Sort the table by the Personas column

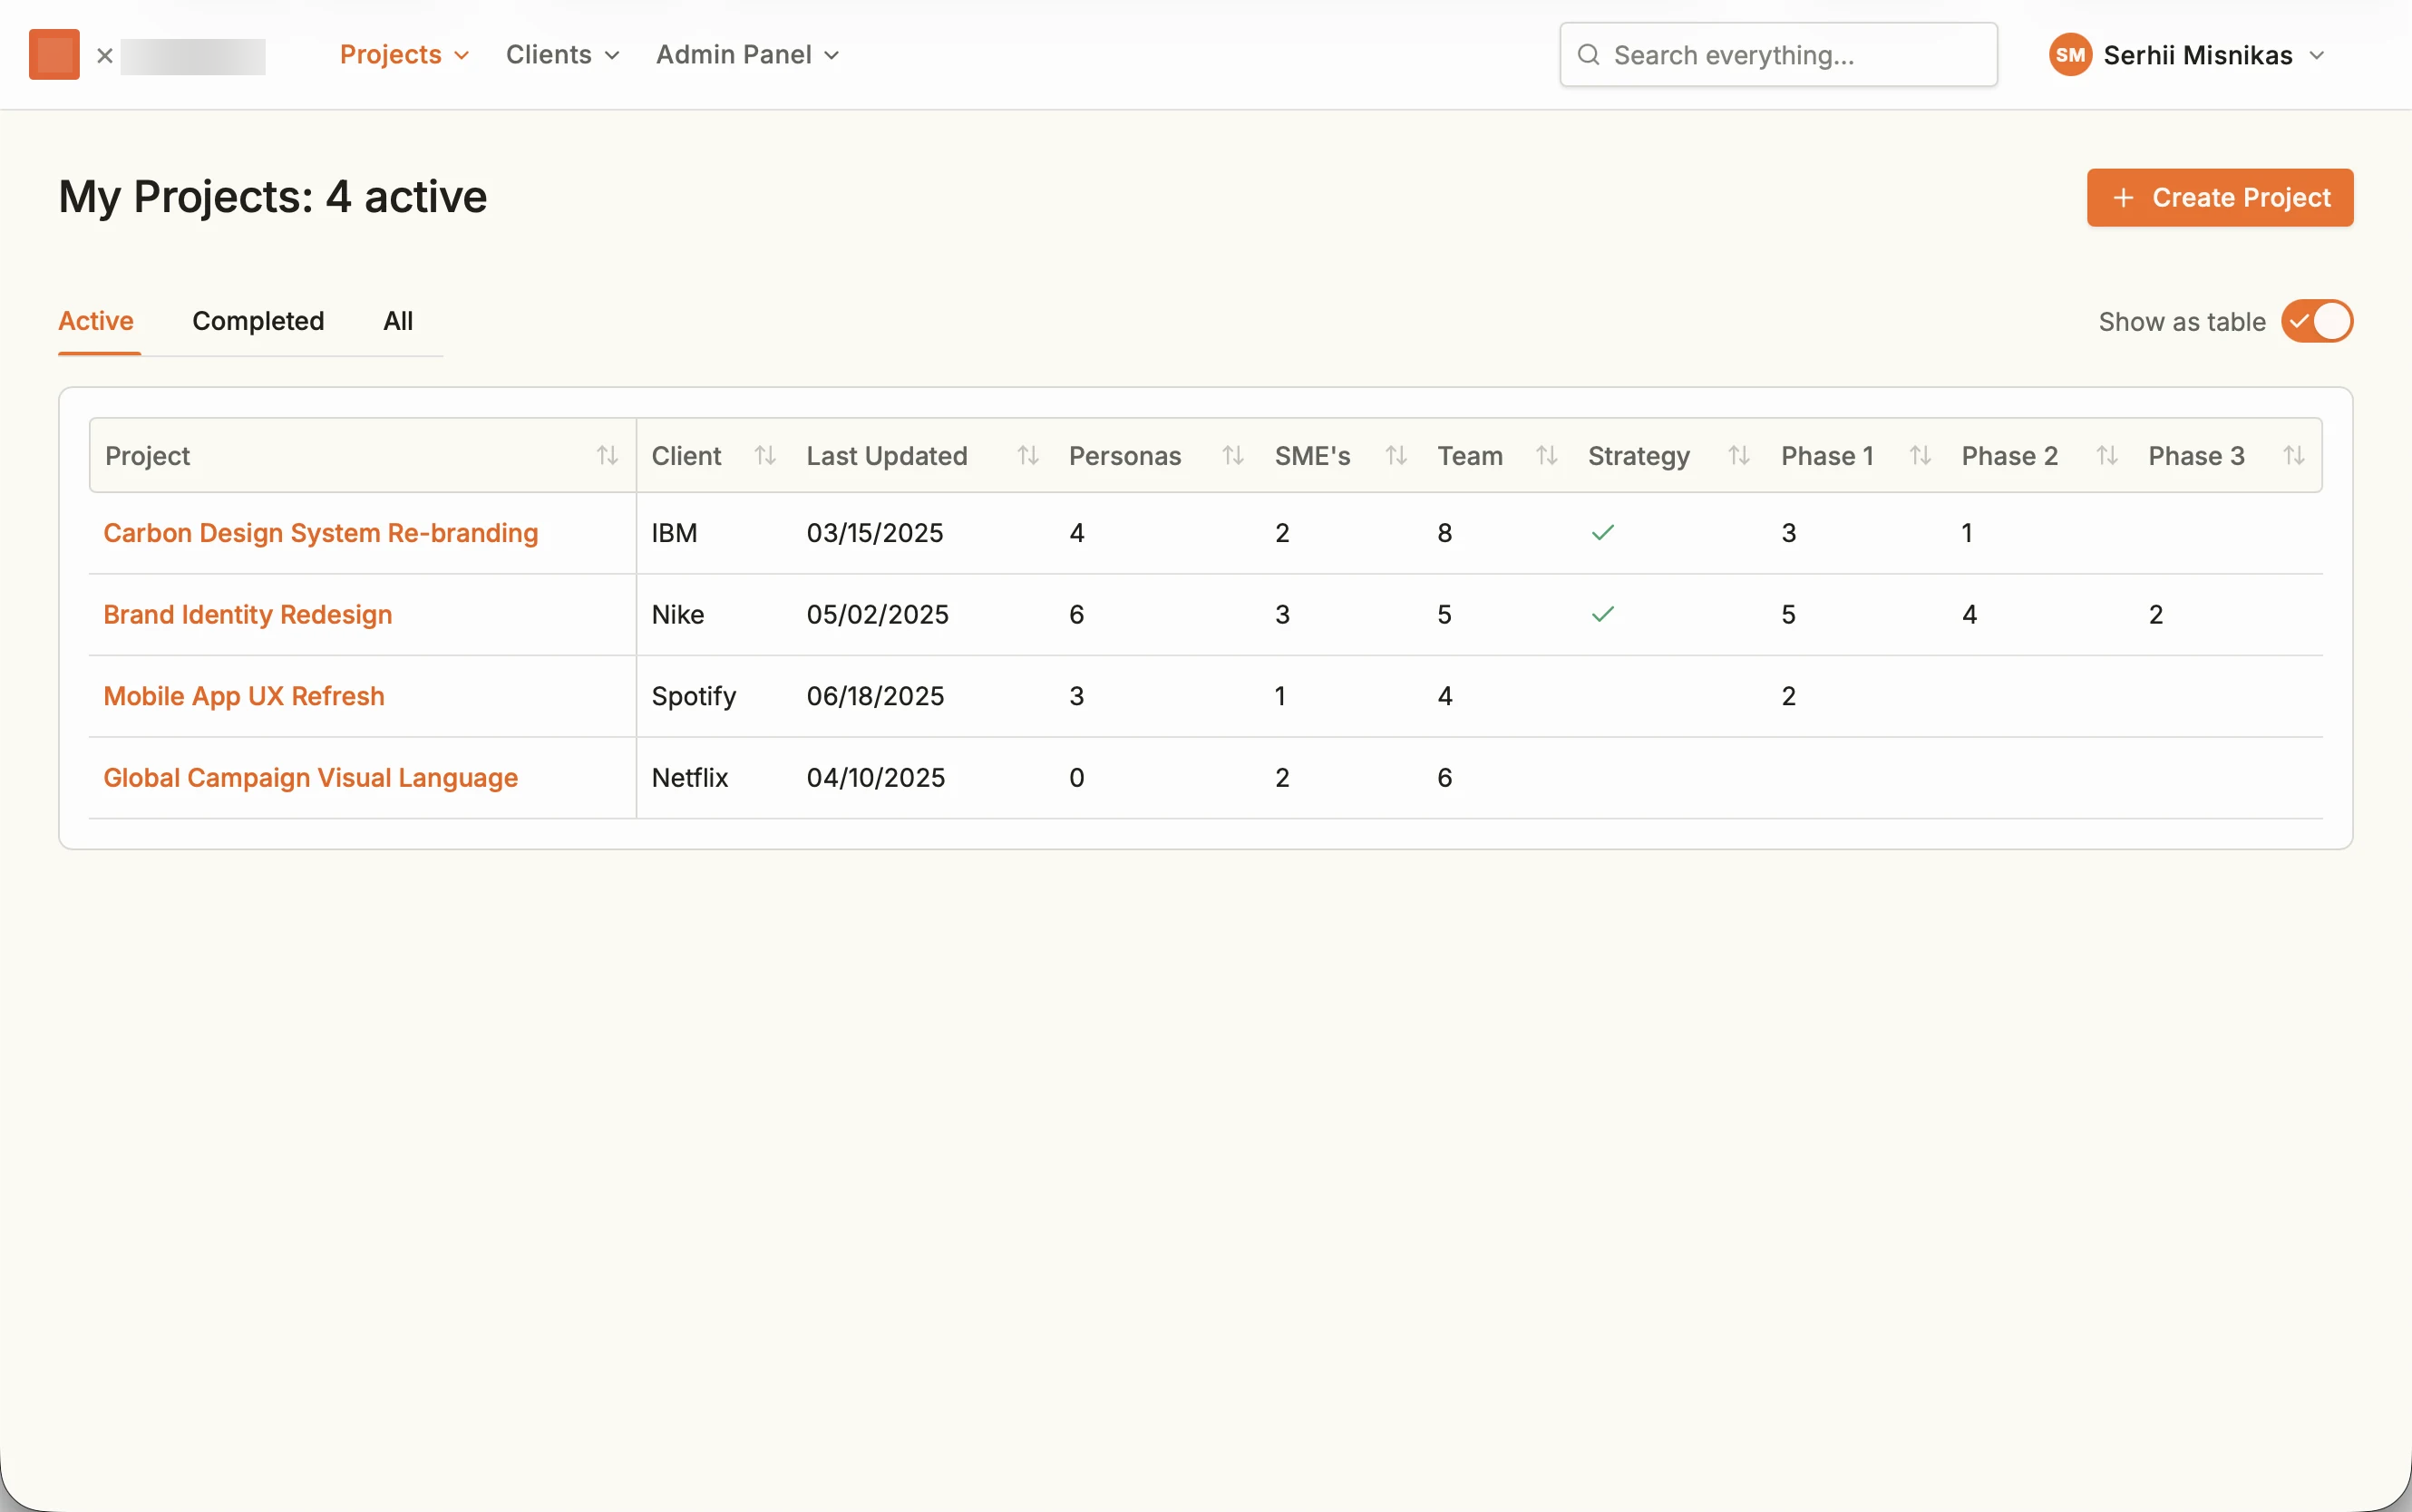pos(1233,456)
